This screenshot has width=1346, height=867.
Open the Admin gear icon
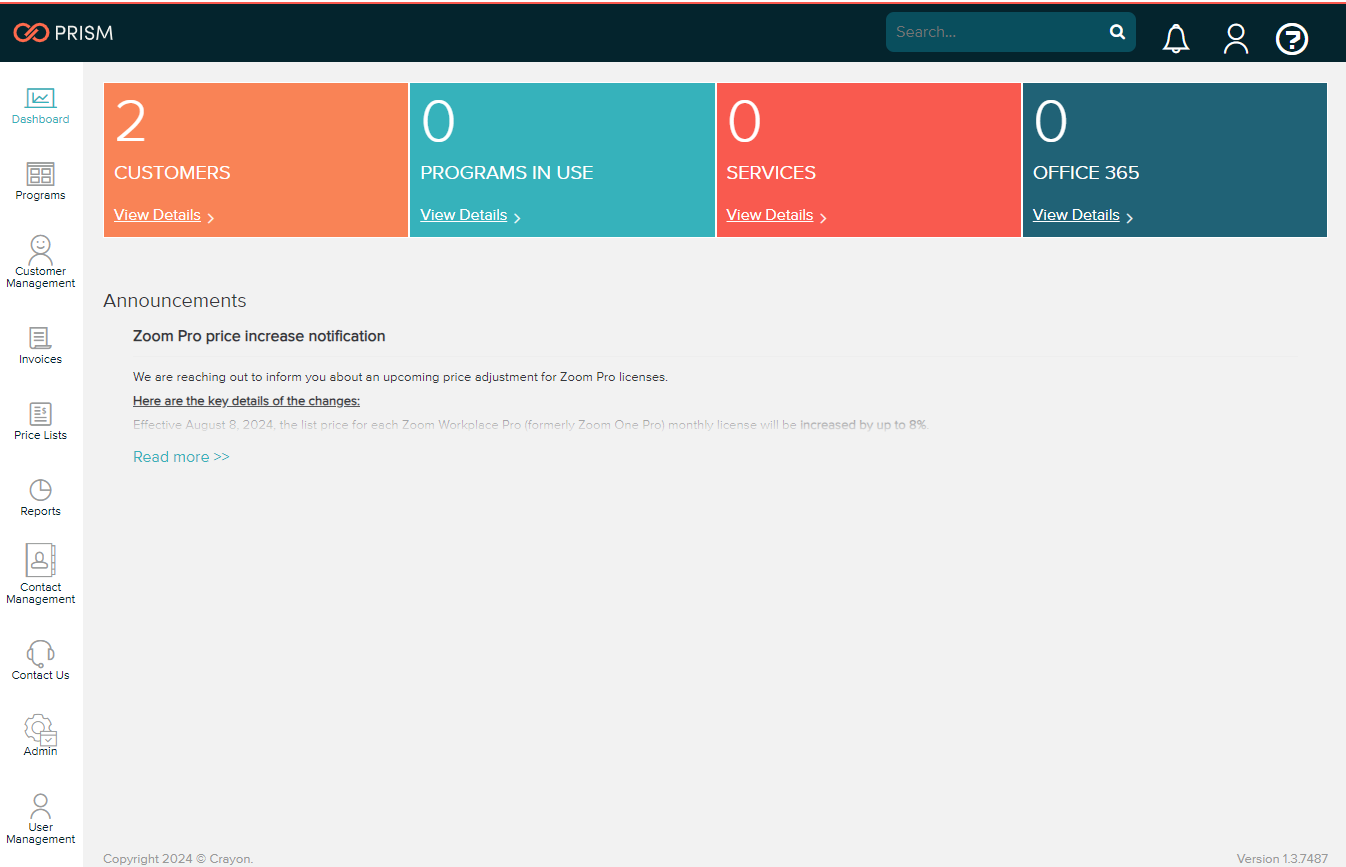pyautogui.click(x=40, y=729)
